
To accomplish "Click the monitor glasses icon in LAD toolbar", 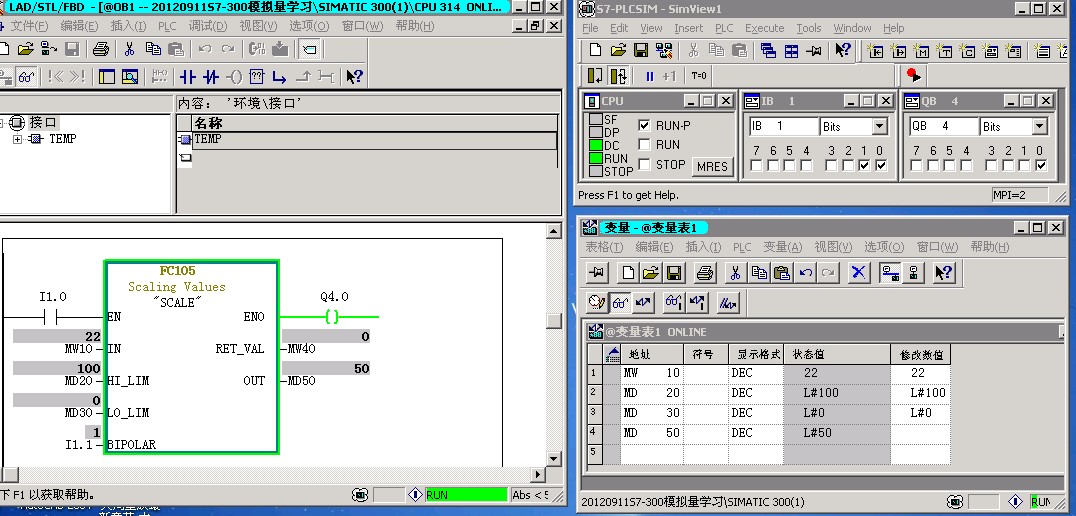I will click(x=26, y=76).
